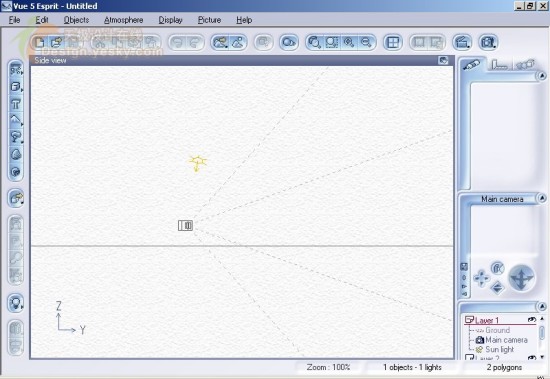Toggle Layer 1 visibility eye icon
Screen dimensions: 550x379
532,320
